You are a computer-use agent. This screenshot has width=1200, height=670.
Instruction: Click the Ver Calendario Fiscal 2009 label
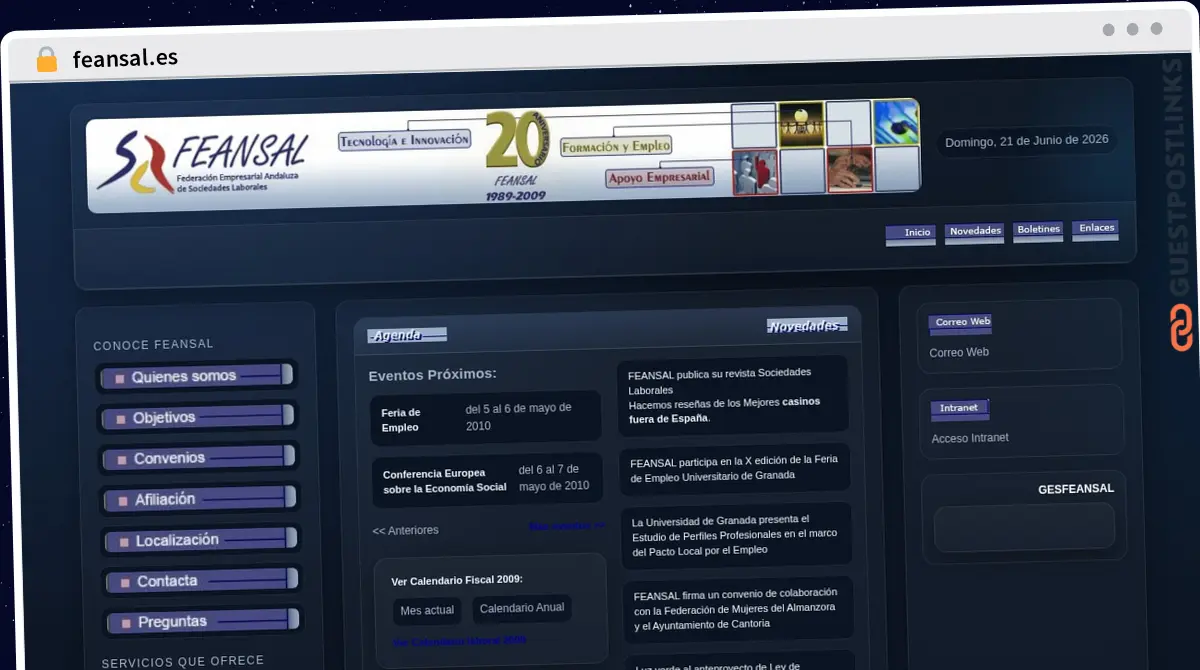[x=457, y=580]
